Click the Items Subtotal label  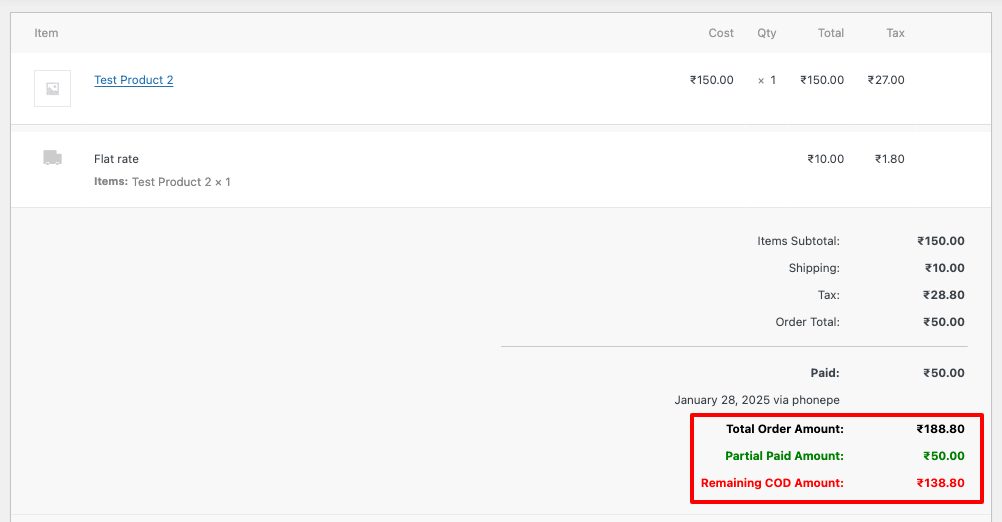[x=798, y=241]
